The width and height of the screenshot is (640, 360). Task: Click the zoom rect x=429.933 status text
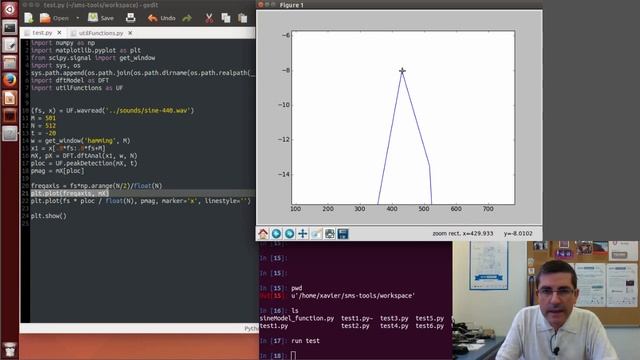[x=463, y=233]
